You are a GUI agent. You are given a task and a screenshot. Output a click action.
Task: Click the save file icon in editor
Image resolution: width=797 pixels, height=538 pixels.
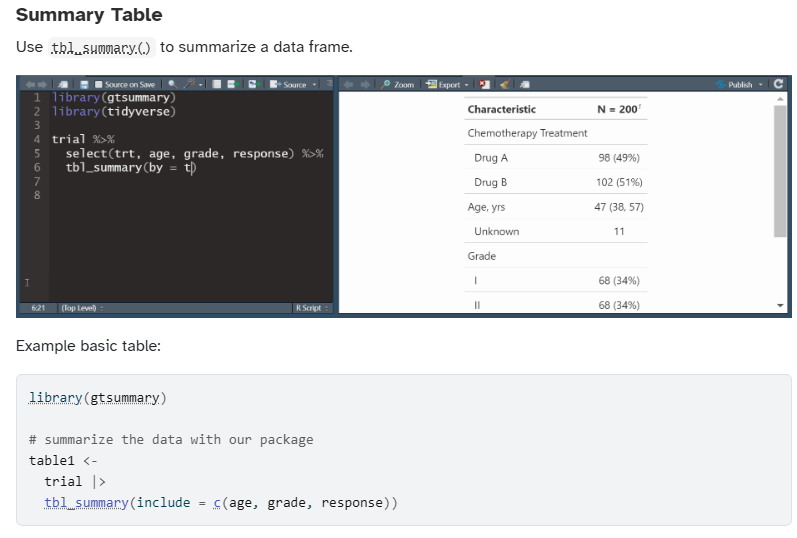coord(85,85)
